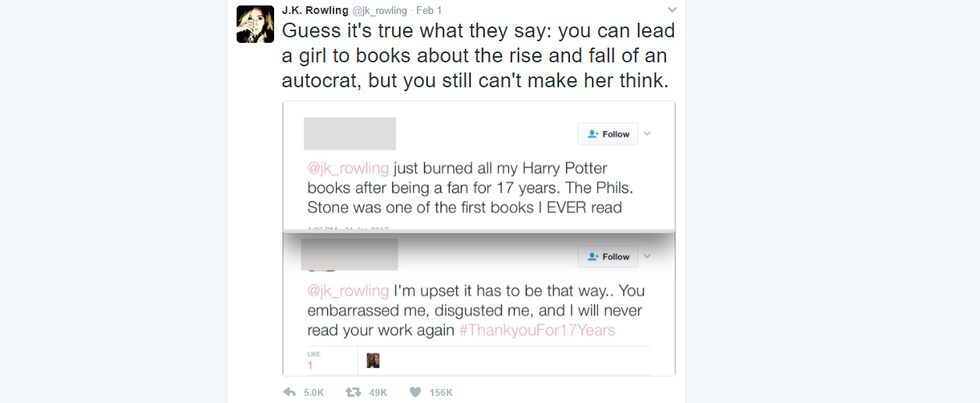Click the @jk_rowling mention in second reply

point(346,291)
